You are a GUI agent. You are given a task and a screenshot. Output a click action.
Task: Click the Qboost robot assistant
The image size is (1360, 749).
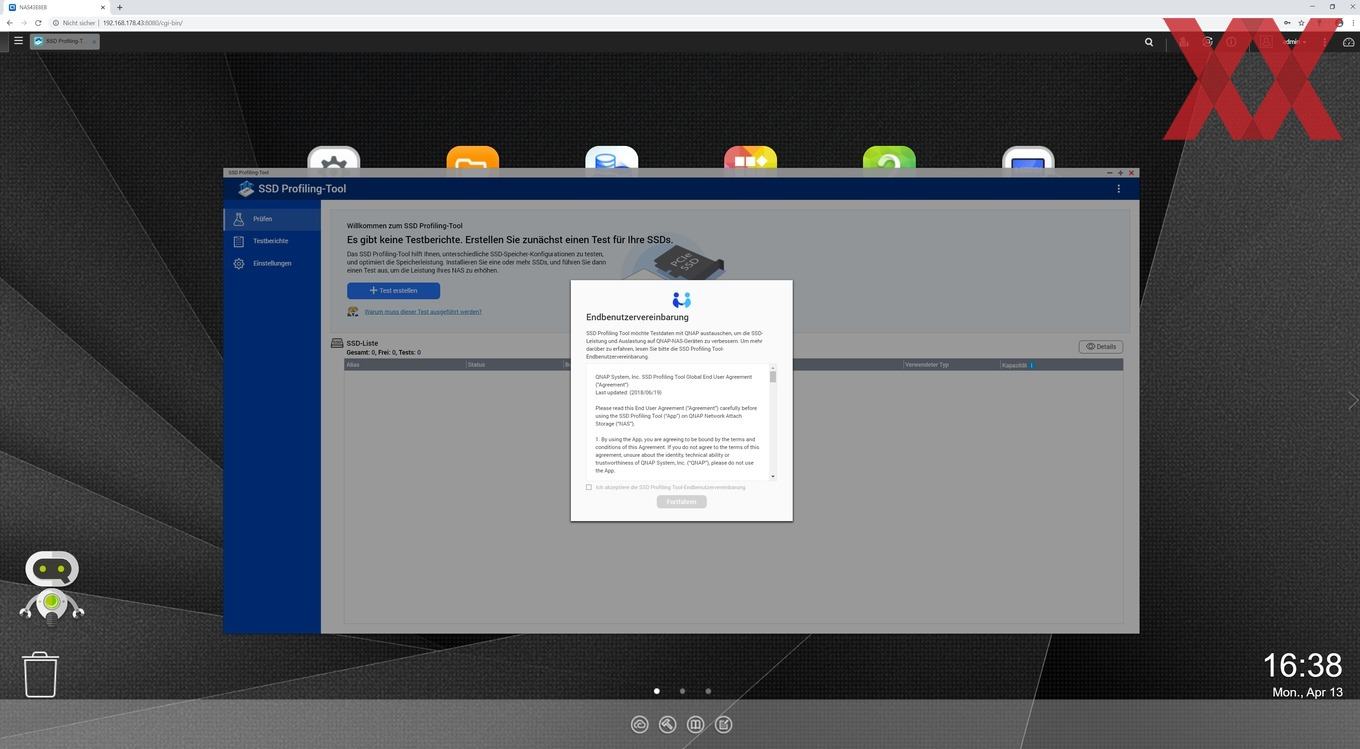[51, 587]
